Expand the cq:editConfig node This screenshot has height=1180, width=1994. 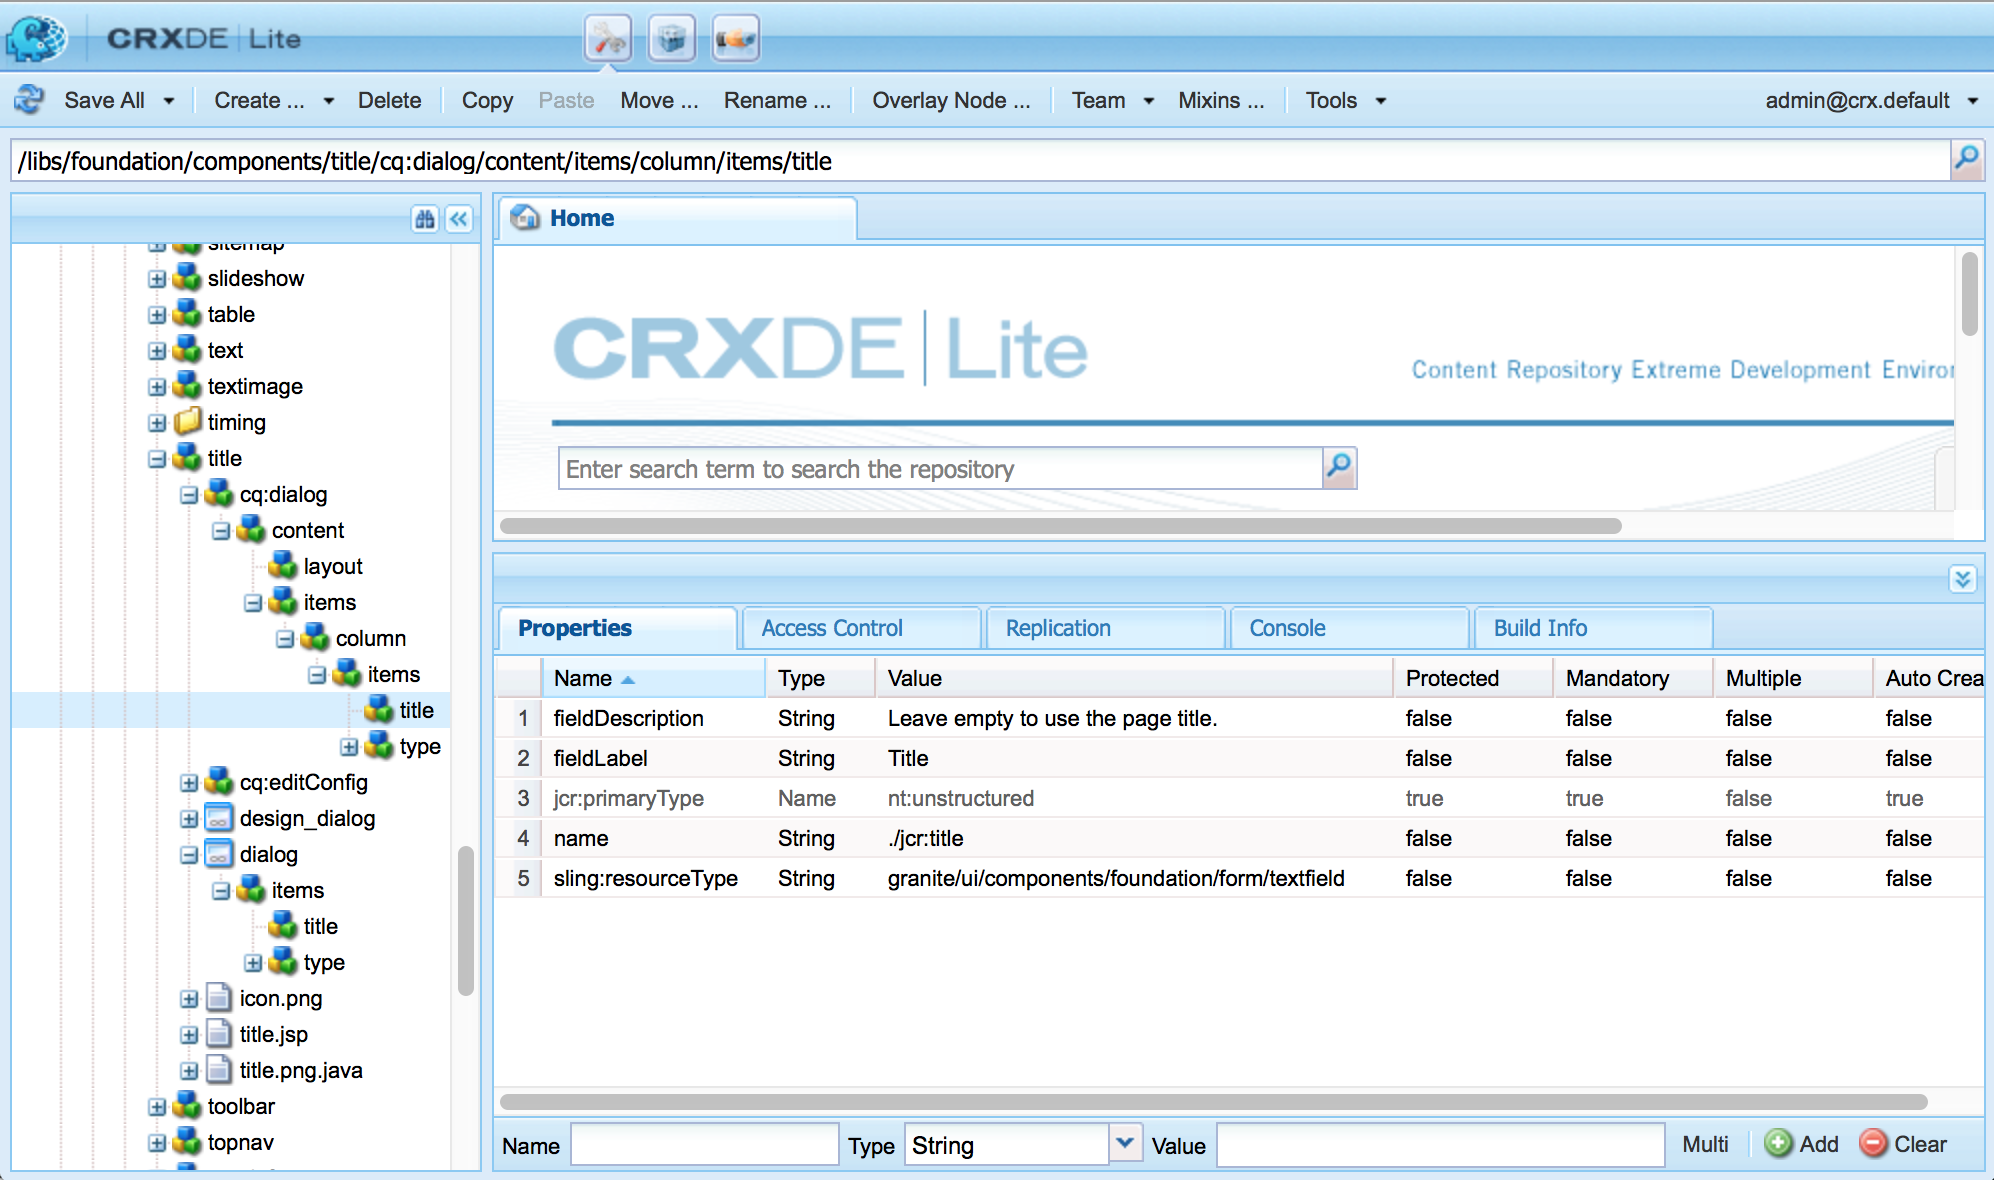189,783
